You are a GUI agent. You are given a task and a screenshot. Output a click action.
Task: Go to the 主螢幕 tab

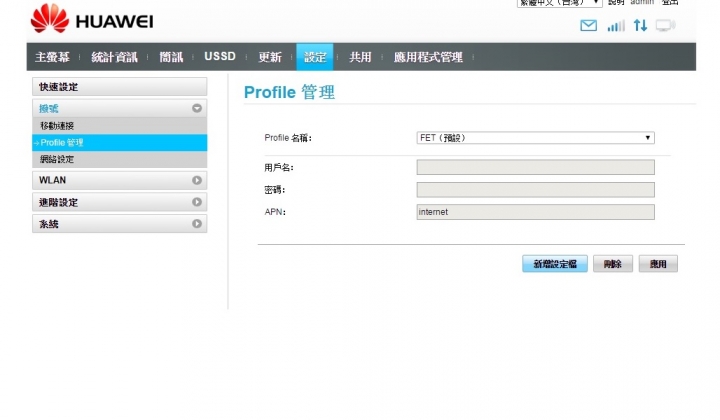click(52, 57)
